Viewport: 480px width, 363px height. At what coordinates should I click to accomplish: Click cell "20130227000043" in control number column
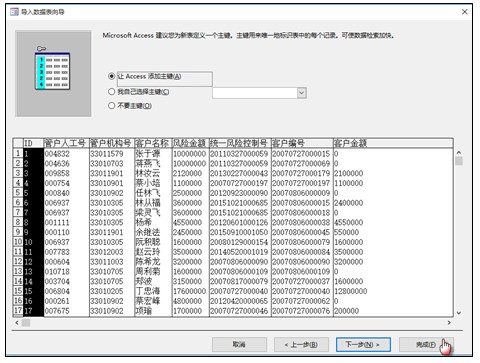[x=239, y=173]
